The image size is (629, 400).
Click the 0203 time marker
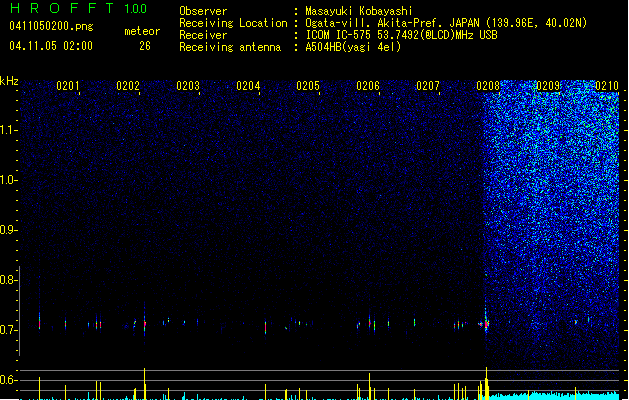click(x=188, y=85)
